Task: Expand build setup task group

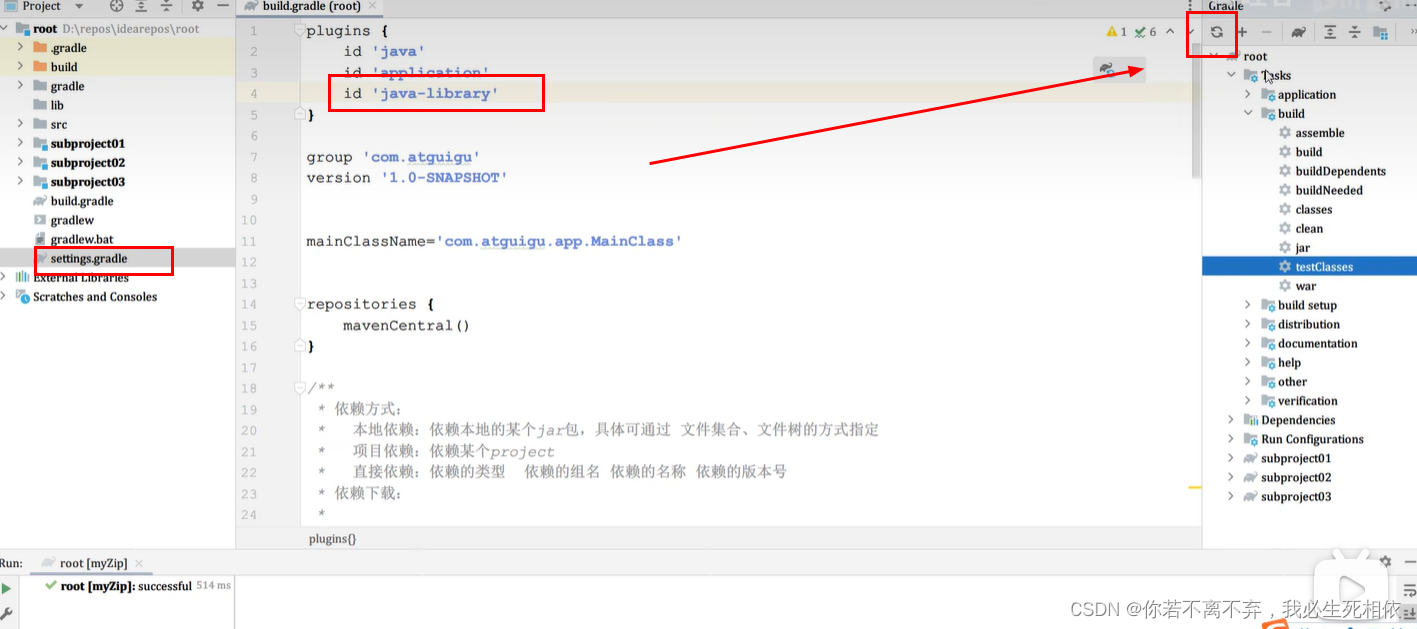Action: (1248, 305)
